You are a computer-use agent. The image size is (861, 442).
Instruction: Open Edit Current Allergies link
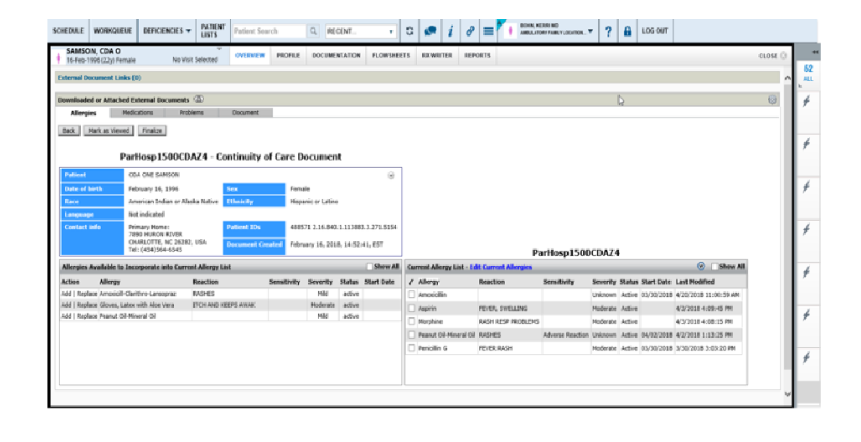[501, 267]
